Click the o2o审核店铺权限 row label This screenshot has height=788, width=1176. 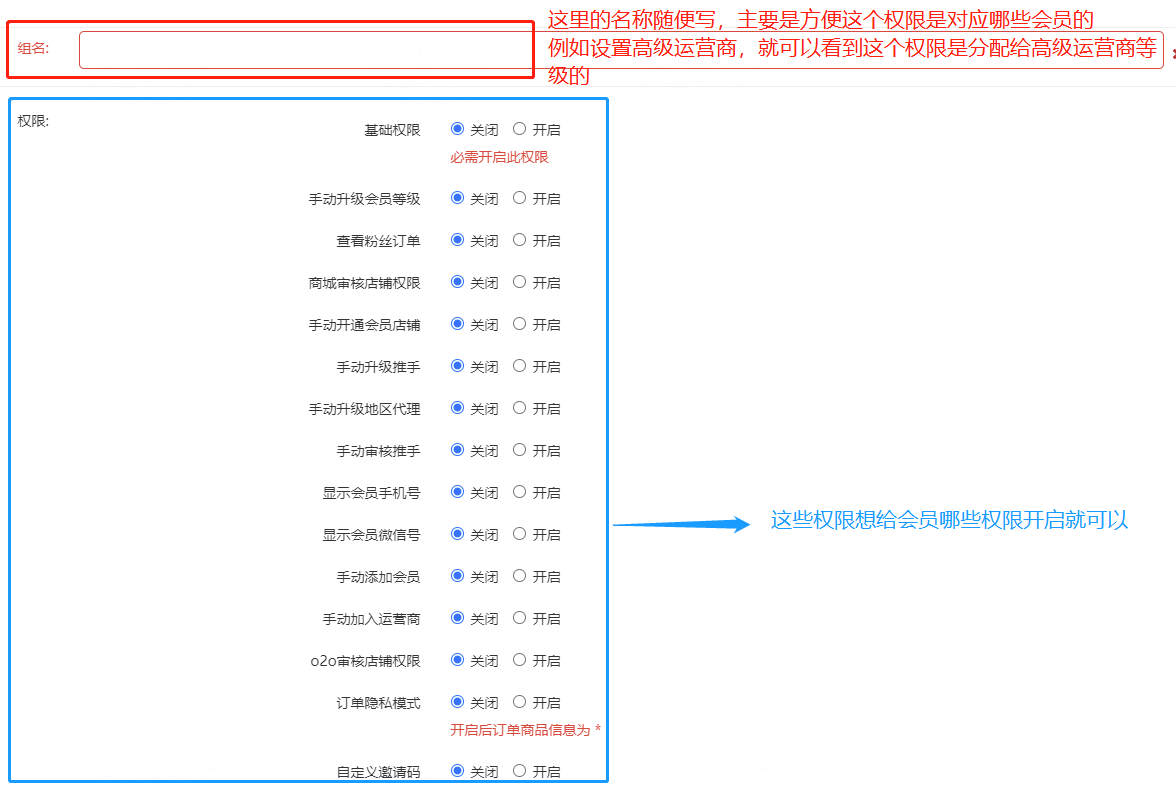[x=365, y=661]
